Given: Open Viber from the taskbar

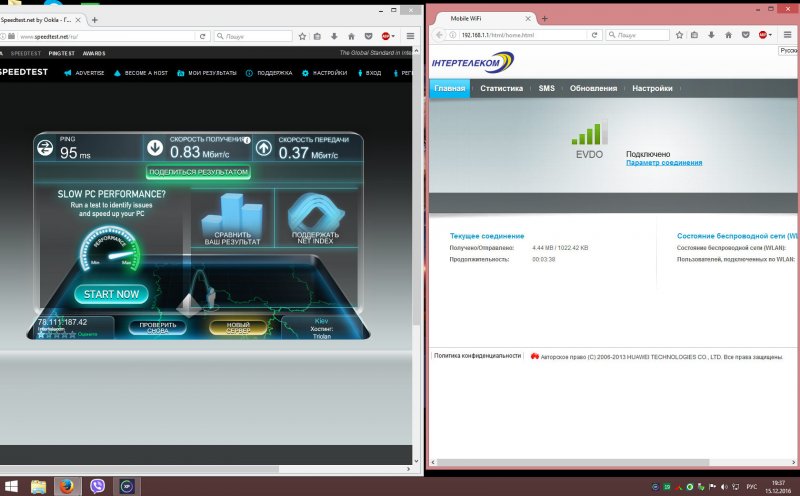Looking at the screenshot, I should point(98,486).
